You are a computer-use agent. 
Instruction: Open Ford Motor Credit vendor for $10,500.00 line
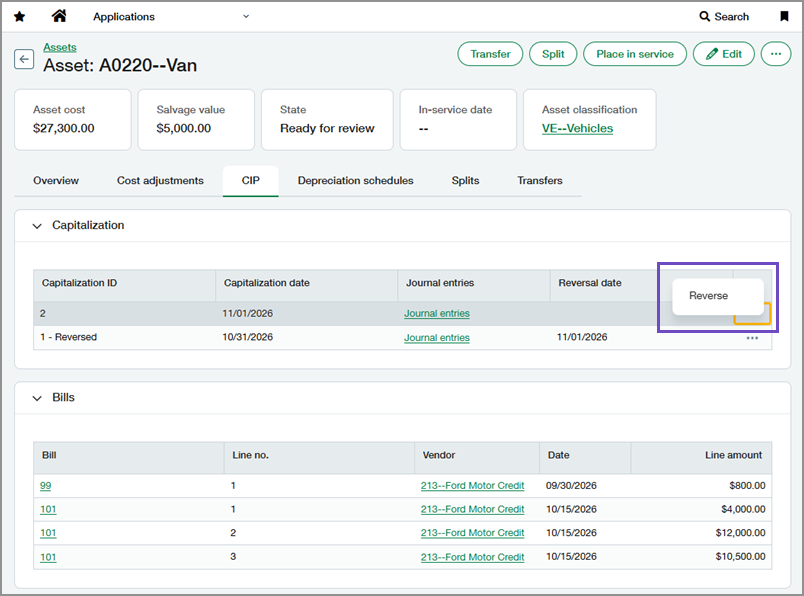(x=472, y=557)
